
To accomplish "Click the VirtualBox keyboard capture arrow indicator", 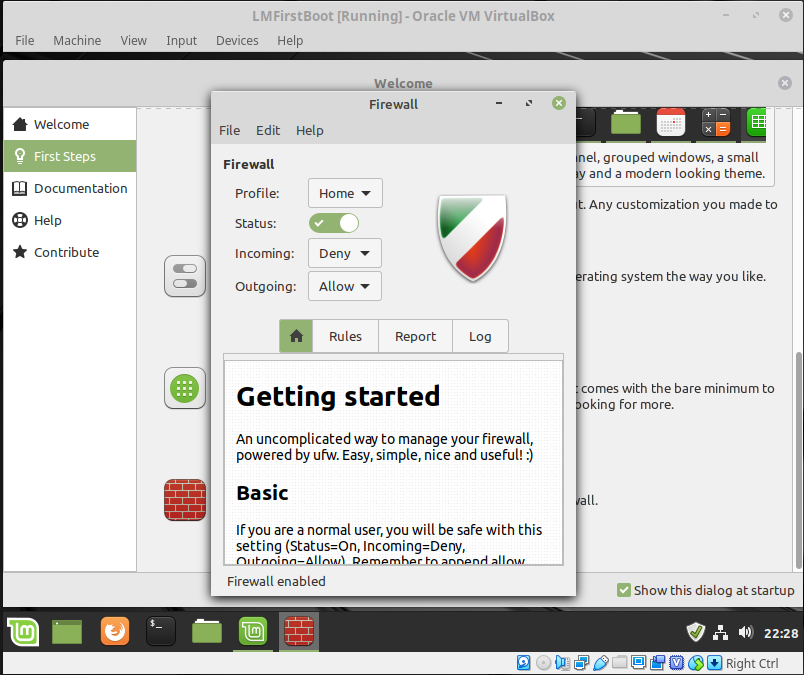I will point(714,663).
